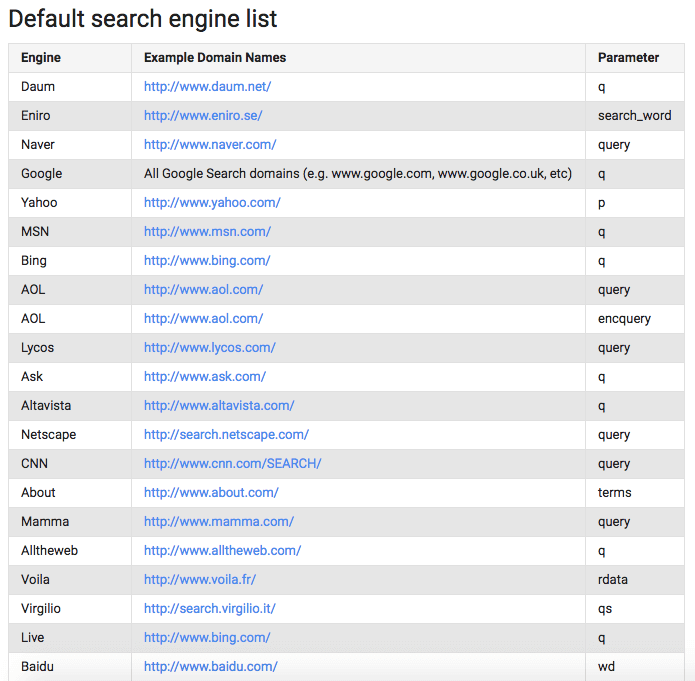Open the mamma.com link
The width and height of the screenshot is (695, 681).
[x=219, y=521]
